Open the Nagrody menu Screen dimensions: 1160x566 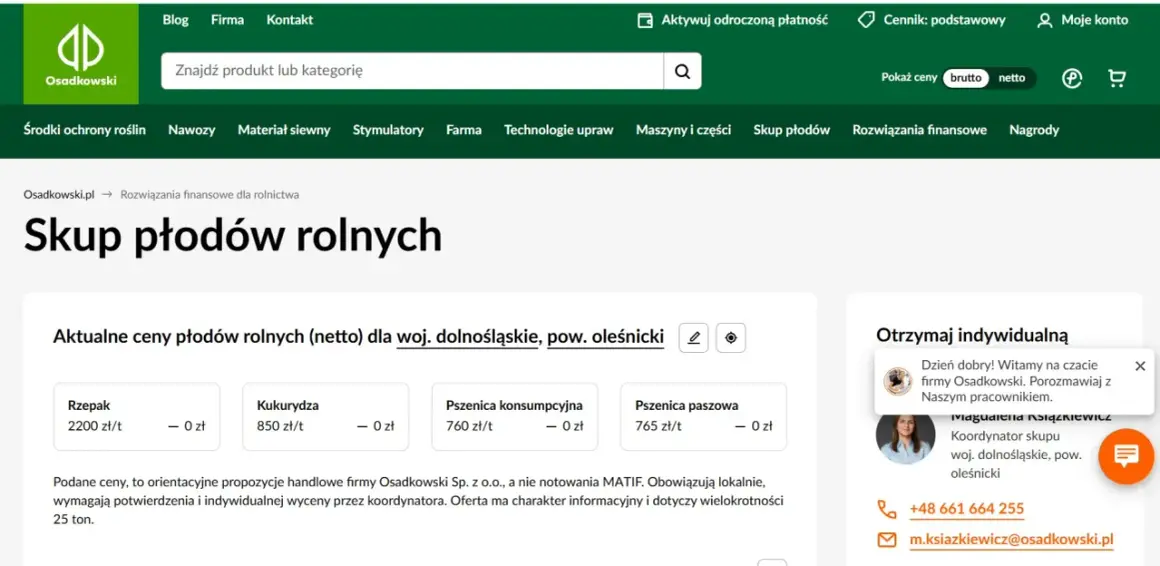(x=1034, y=130)
